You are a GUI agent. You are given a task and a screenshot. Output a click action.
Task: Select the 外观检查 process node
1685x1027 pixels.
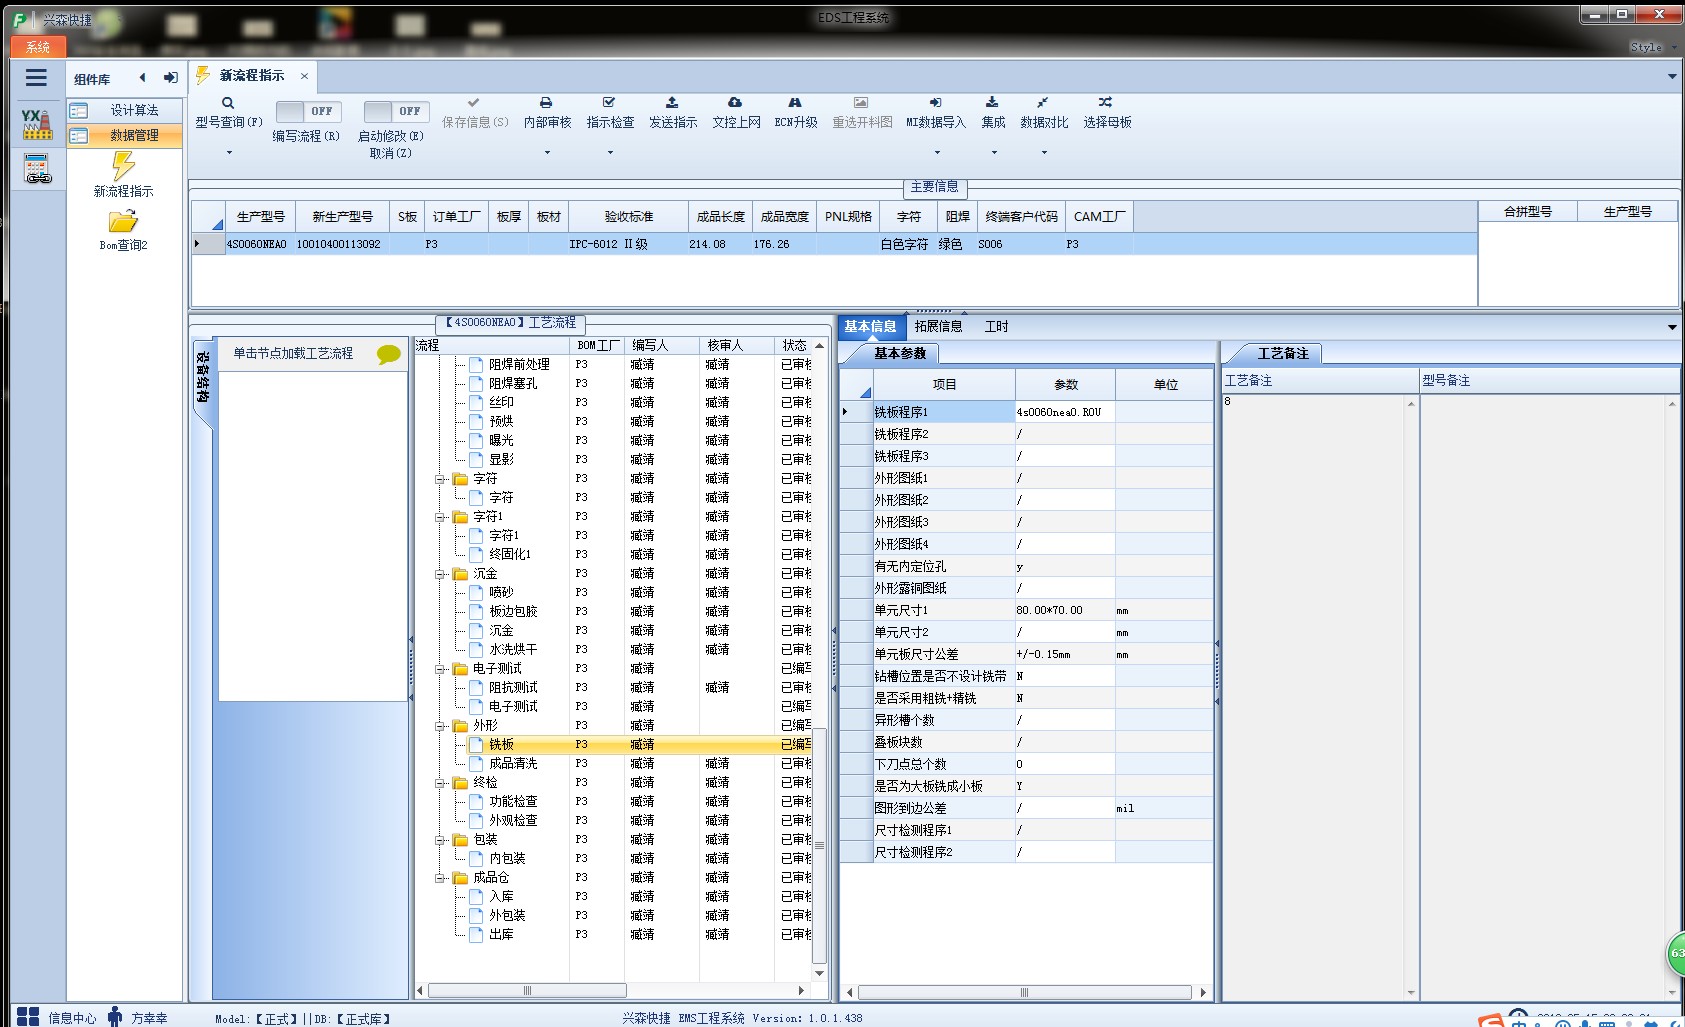click(513, 821)
